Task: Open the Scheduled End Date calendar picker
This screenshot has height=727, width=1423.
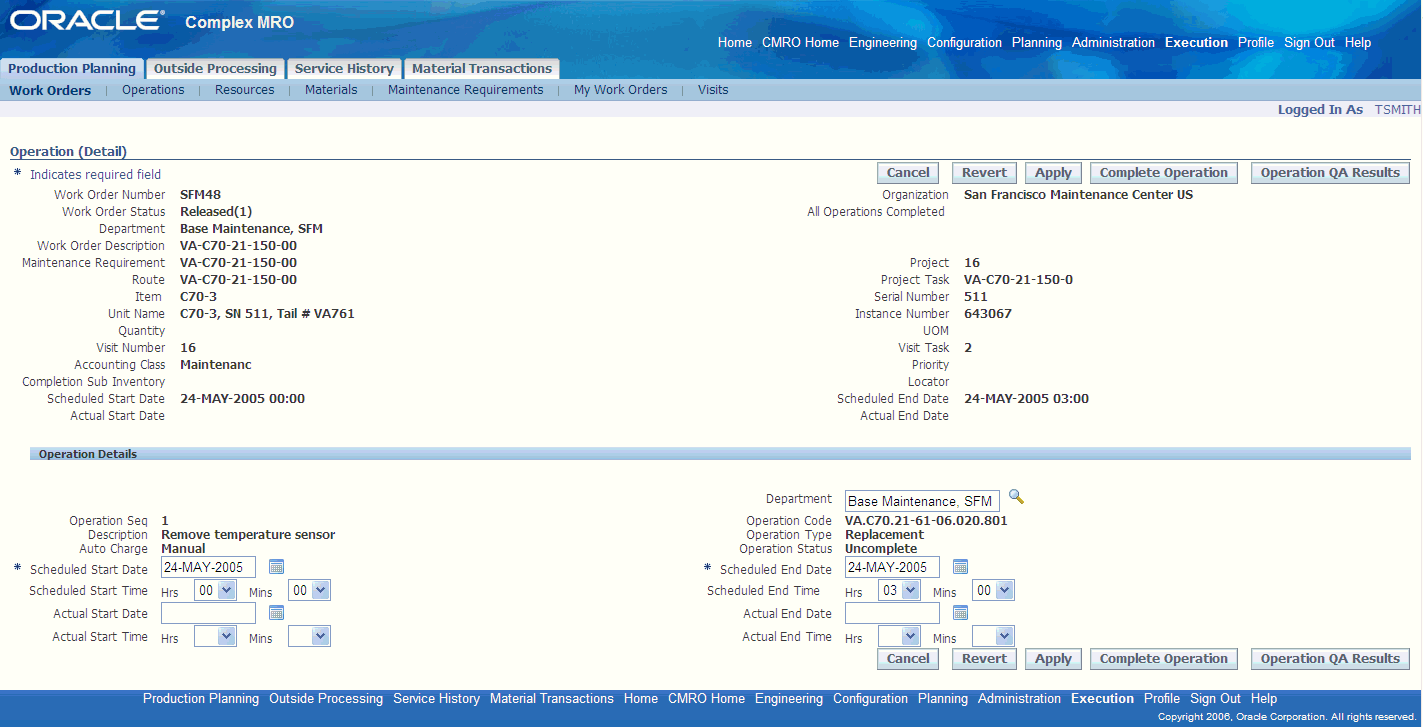Action: [x=960, y=567]
